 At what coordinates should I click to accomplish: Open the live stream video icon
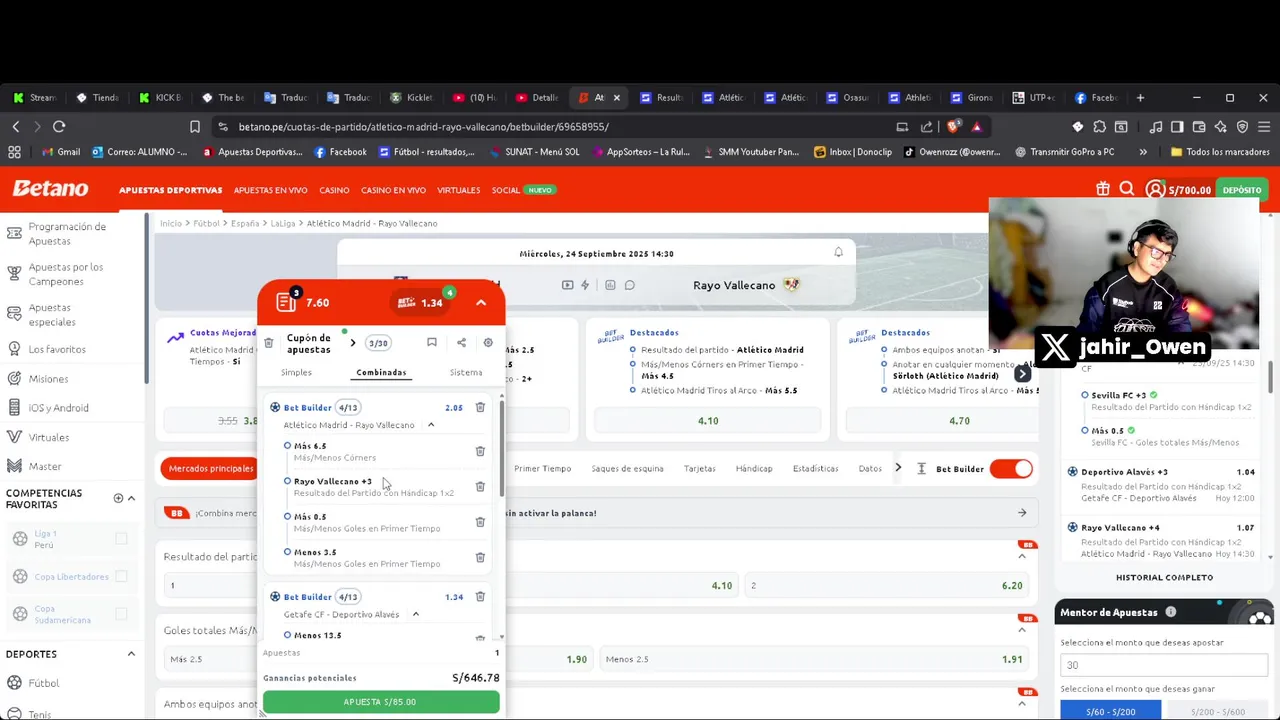tap(567, 285)
